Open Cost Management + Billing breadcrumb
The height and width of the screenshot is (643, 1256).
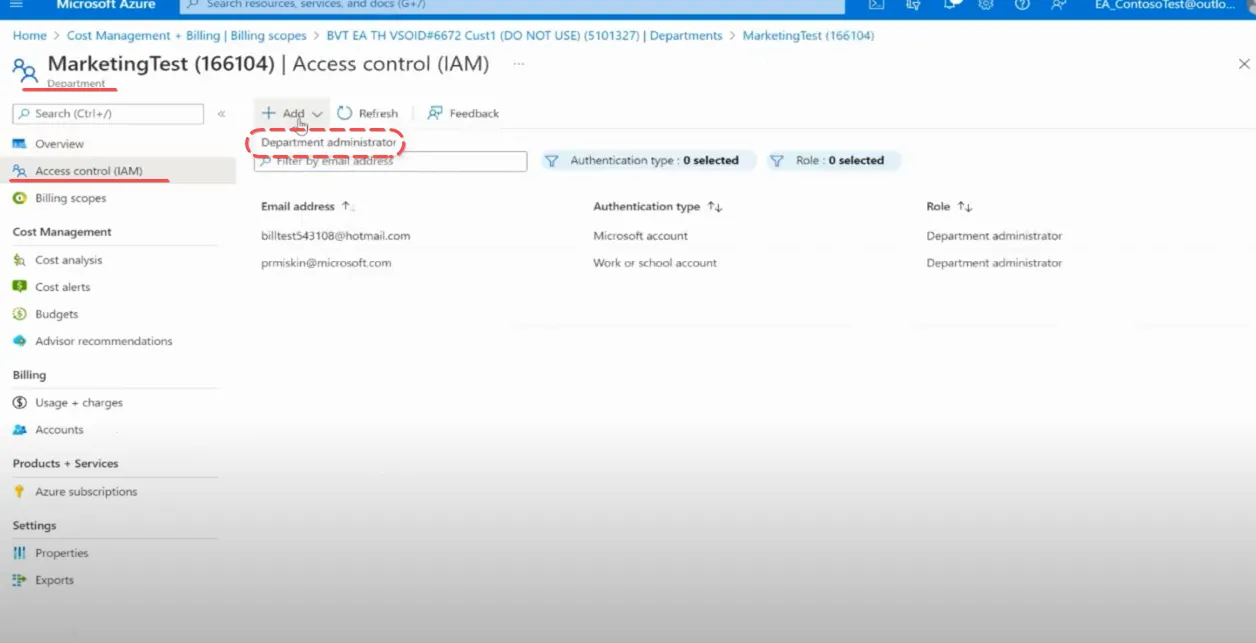[187, 35]
